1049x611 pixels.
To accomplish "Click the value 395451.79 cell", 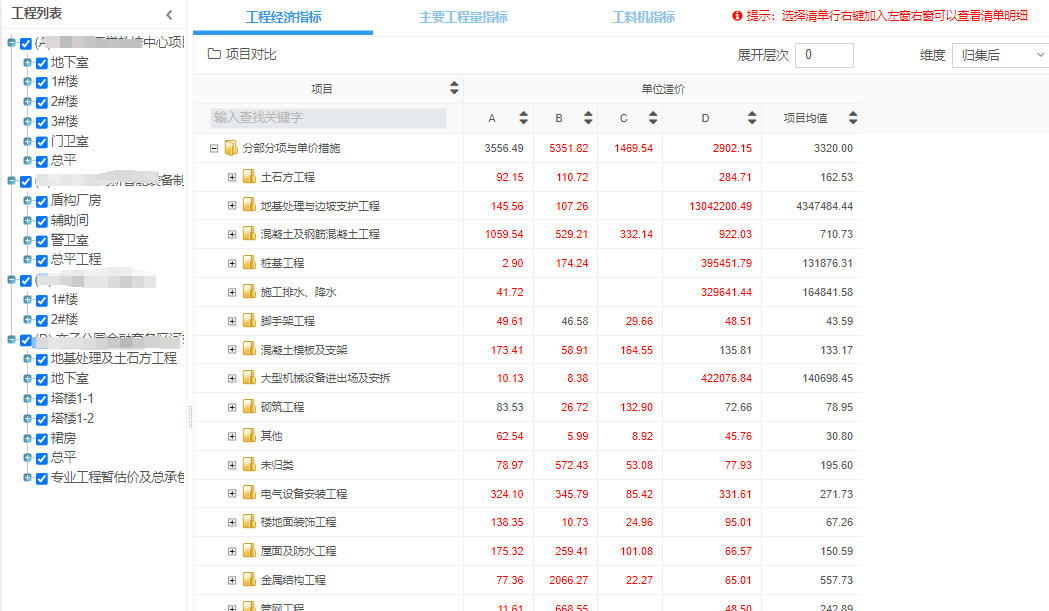I will click(726, 263).
